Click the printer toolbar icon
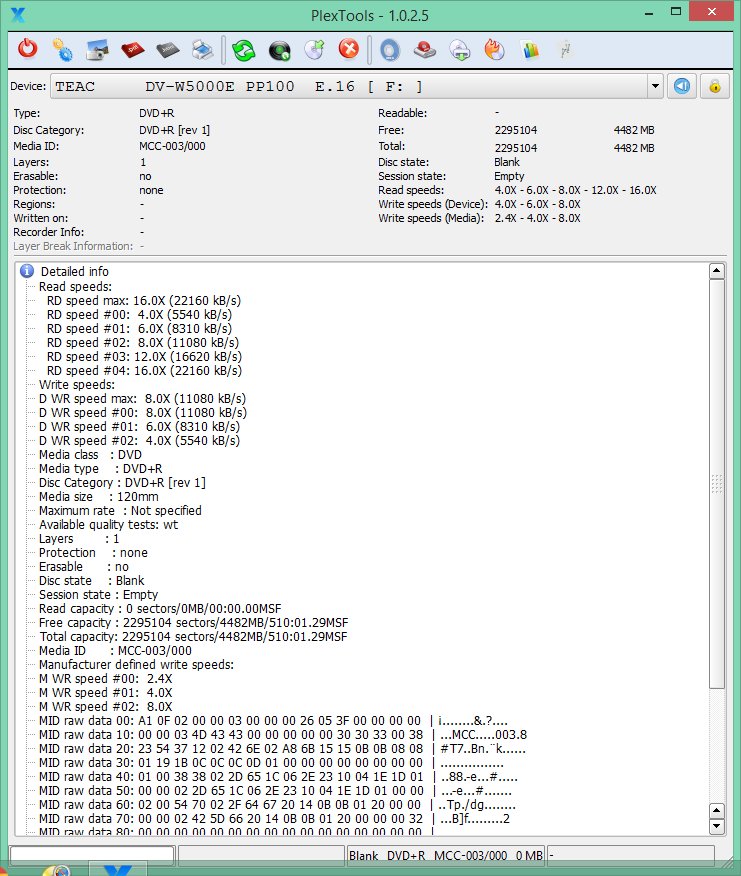The width and height of the screenshot is (741, 876). pyautogui.click(x=202, y=50)
